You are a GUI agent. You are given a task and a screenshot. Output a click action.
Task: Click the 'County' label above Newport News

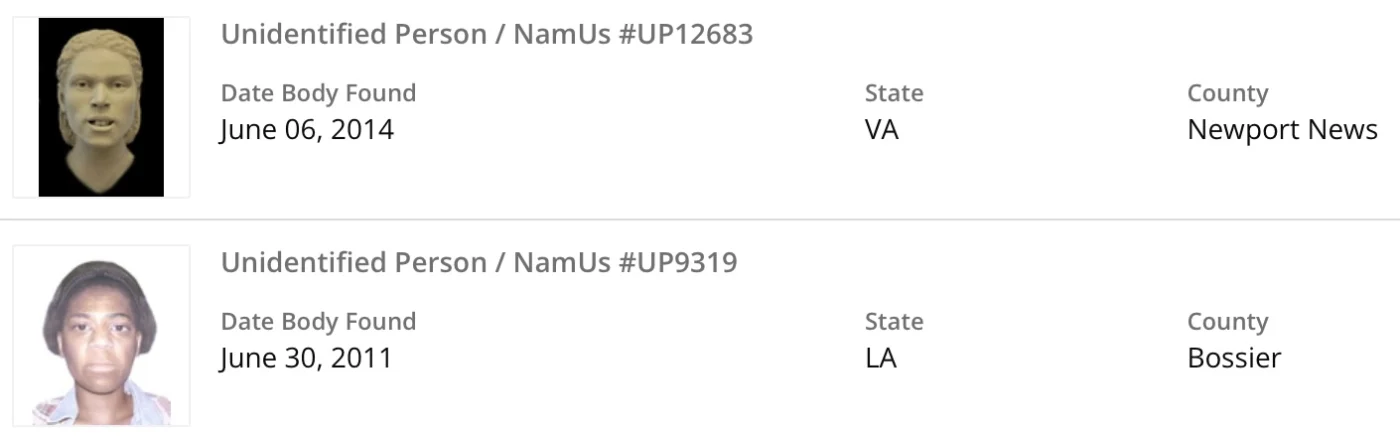1227,94
